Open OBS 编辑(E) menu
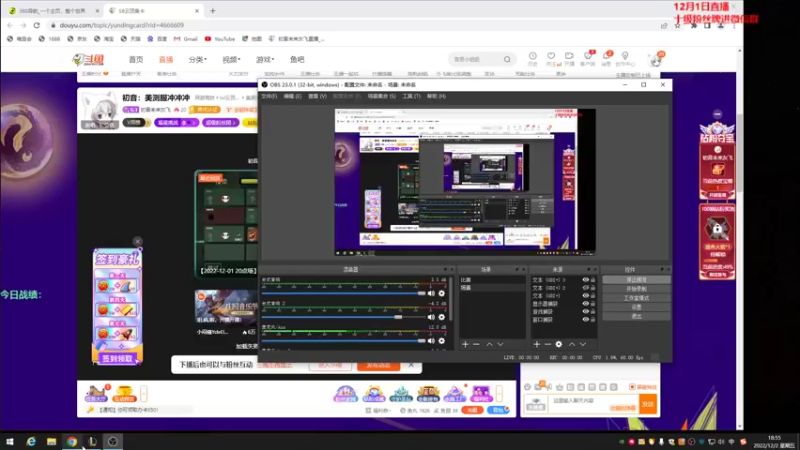800x450 pixels. click(292, 96)
